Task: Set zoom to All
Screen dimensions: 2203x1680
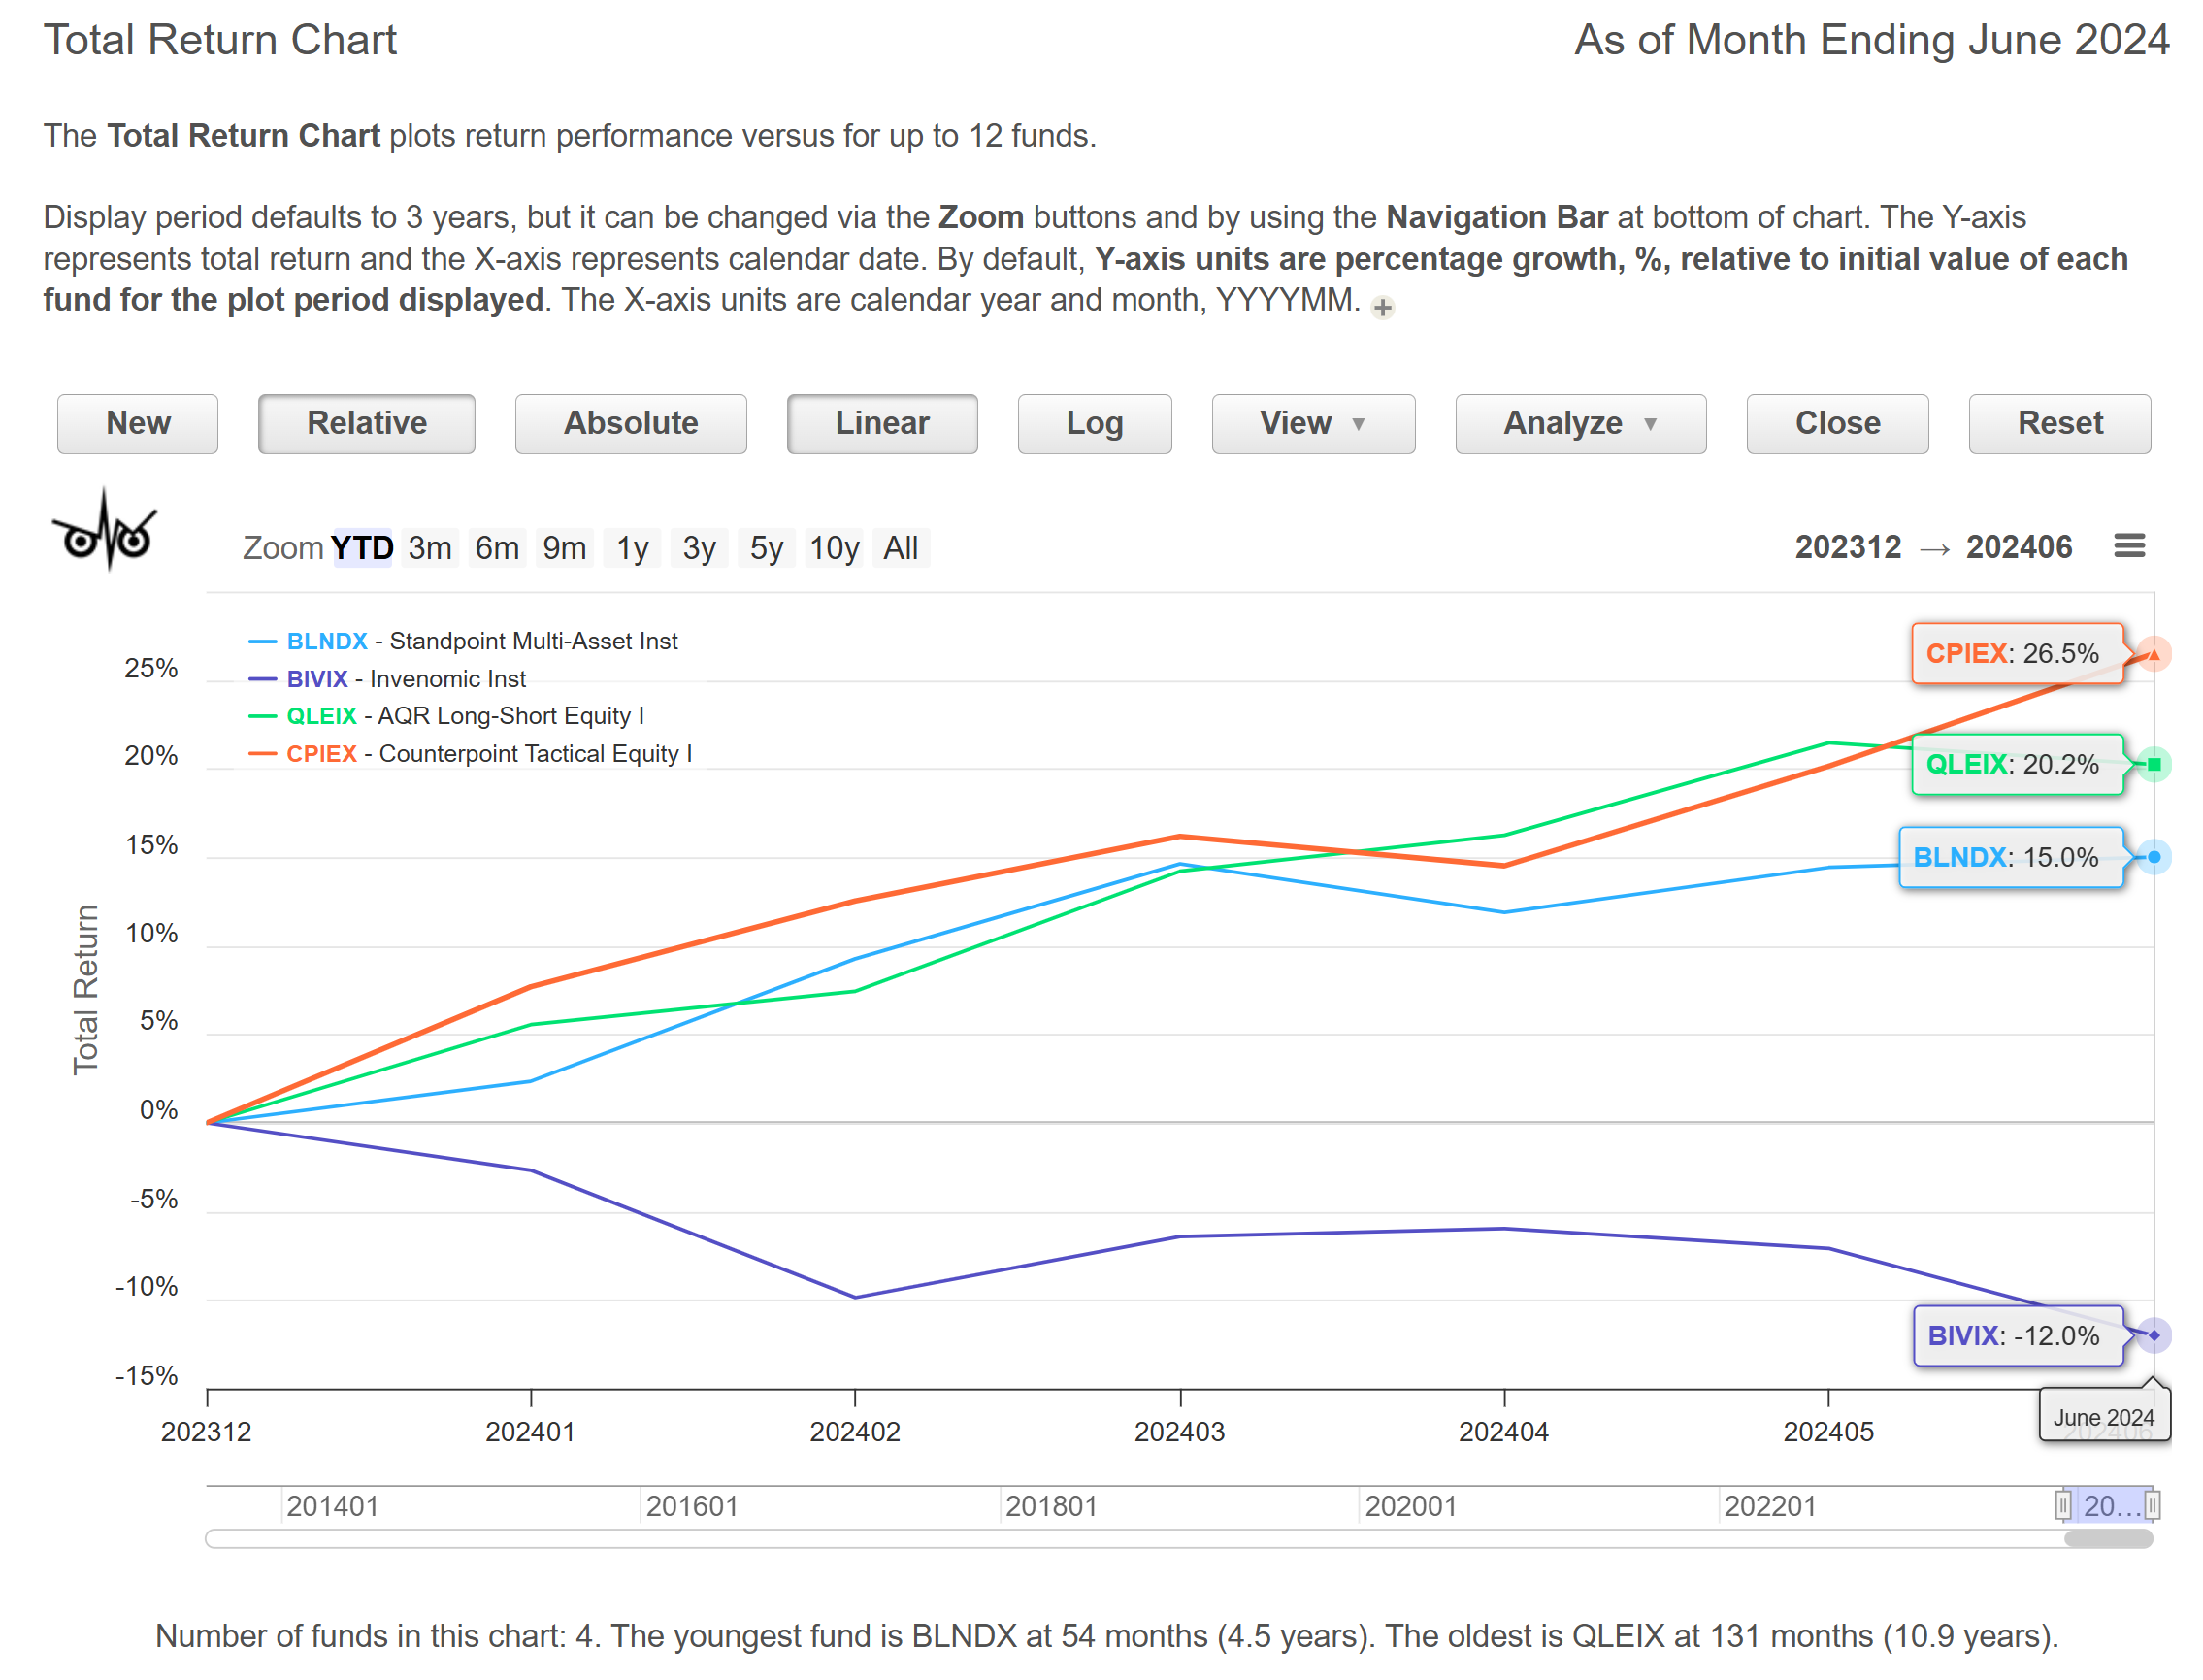Action: (901, 547)
